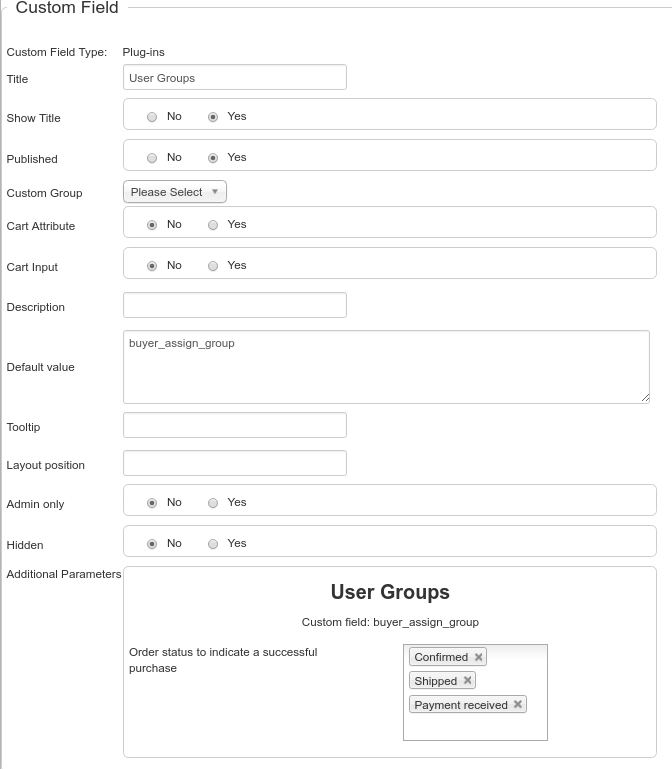Click the Title field containing User Groups
672x769 pixels.
click(235, 78)
